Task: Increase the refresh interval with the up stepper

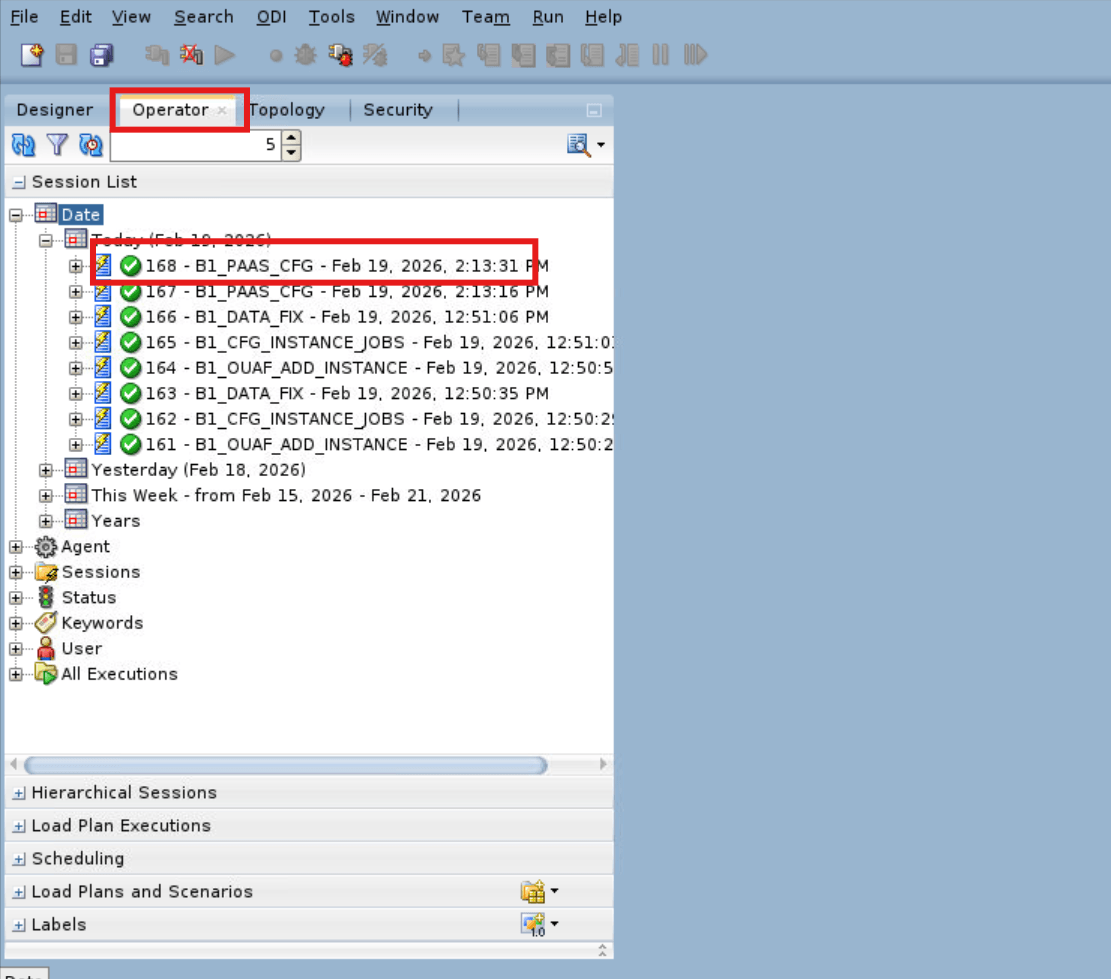Action: point(290,139)
